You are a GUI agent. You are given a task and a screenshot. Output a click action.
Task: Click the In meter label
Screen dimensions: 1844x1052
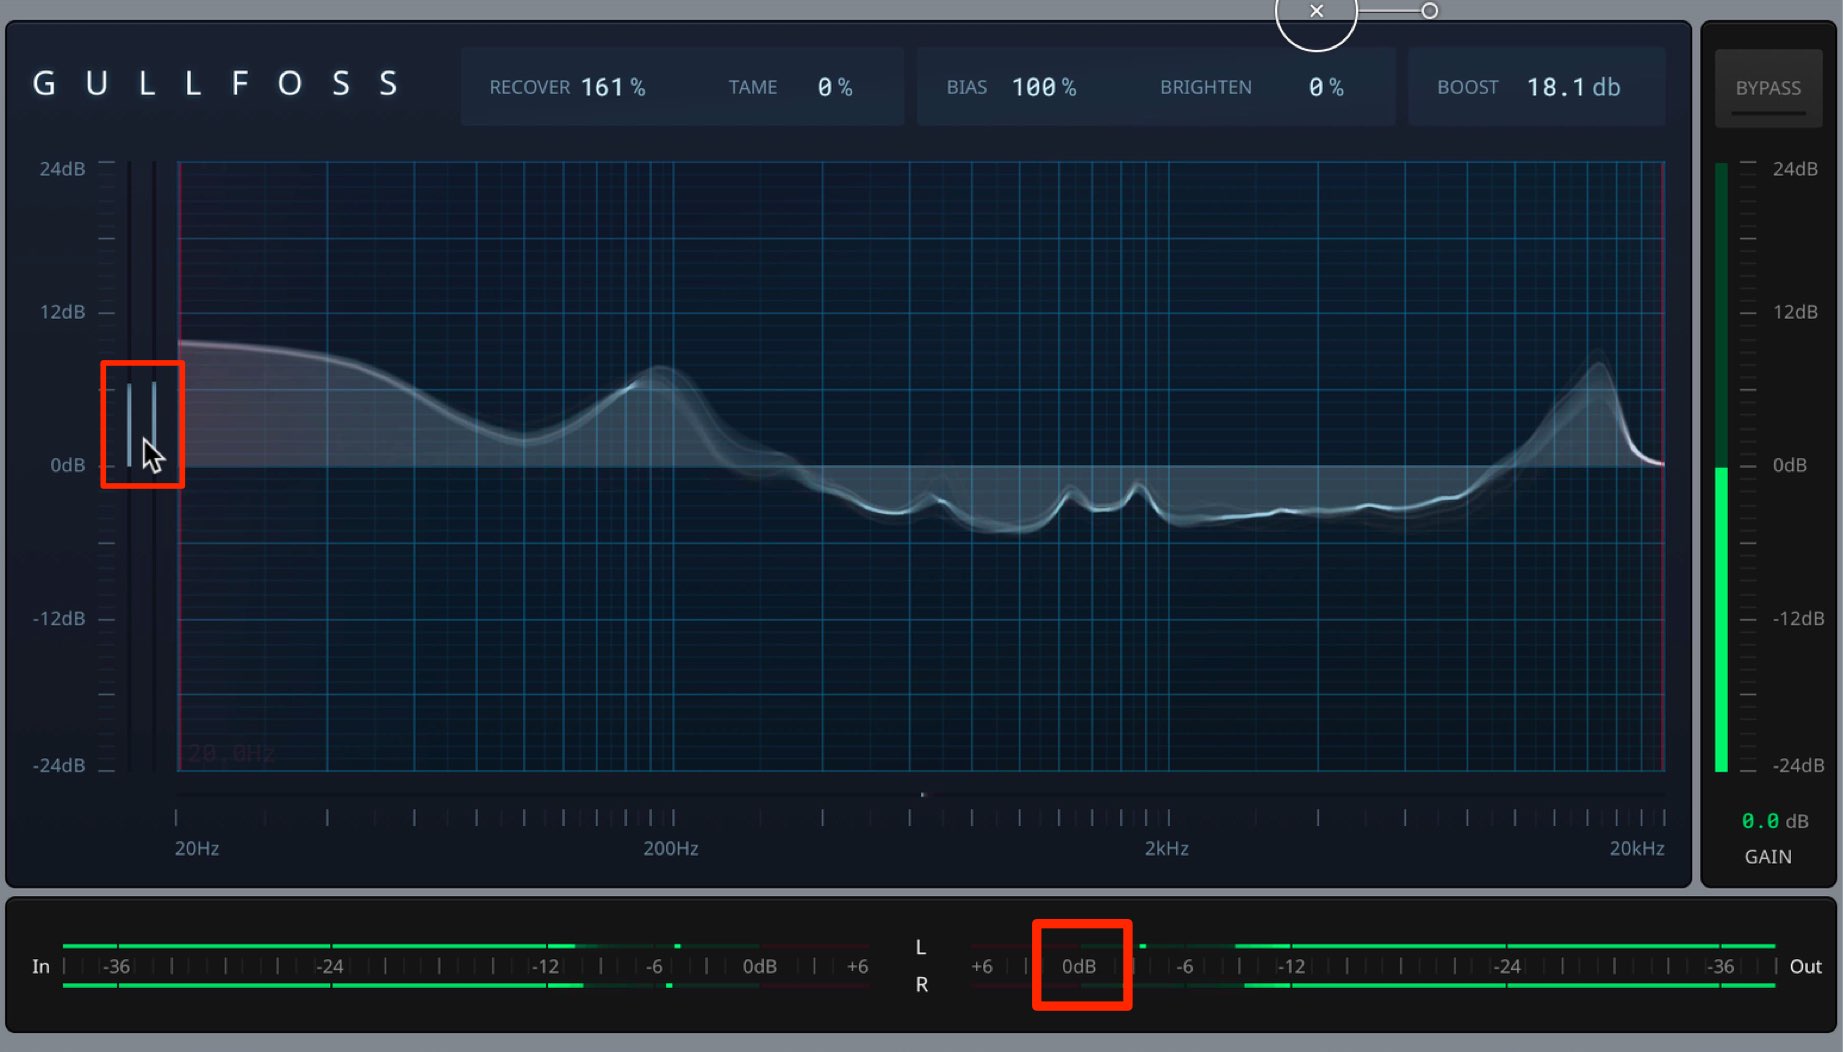41,967
